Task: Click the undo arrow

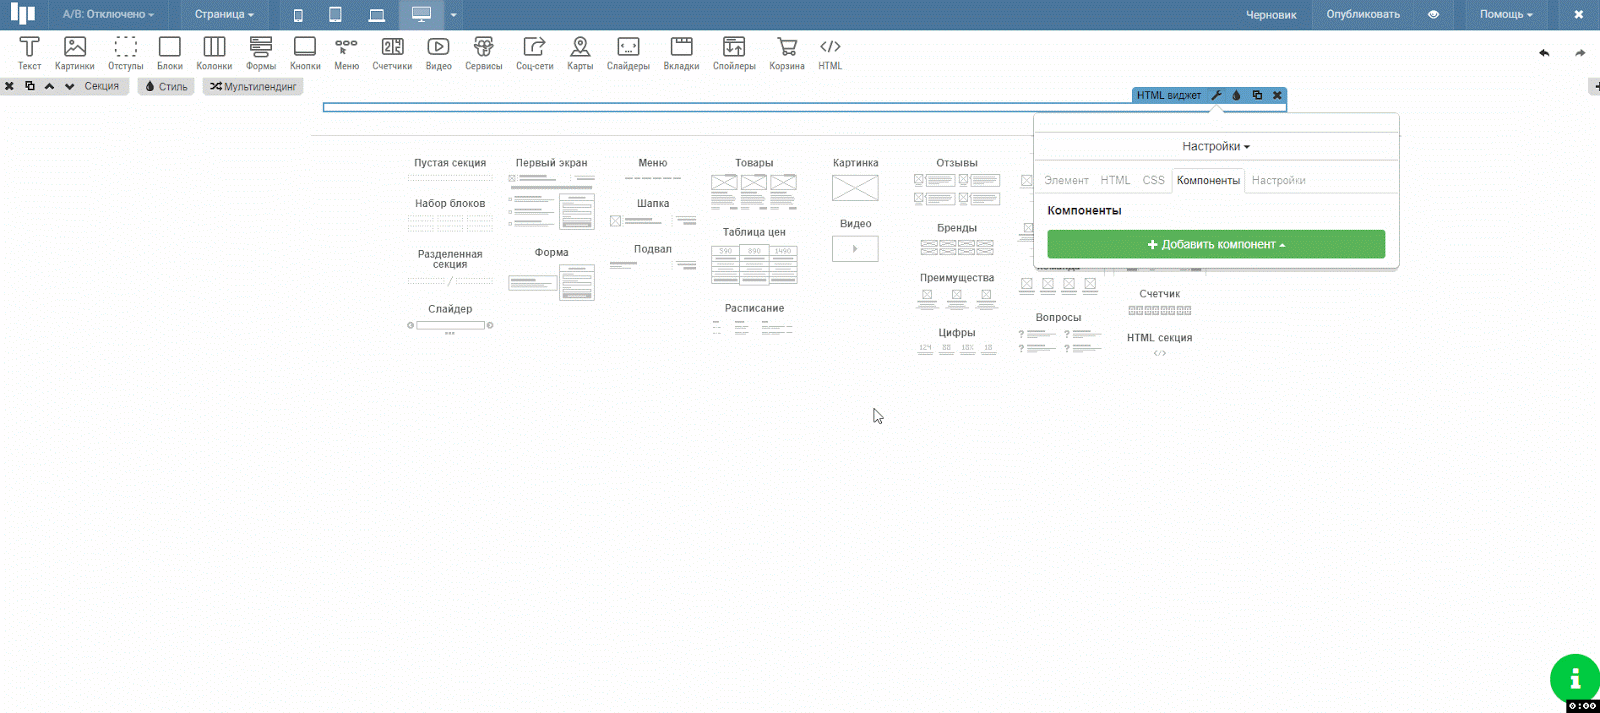Action: click(1544, 53)
